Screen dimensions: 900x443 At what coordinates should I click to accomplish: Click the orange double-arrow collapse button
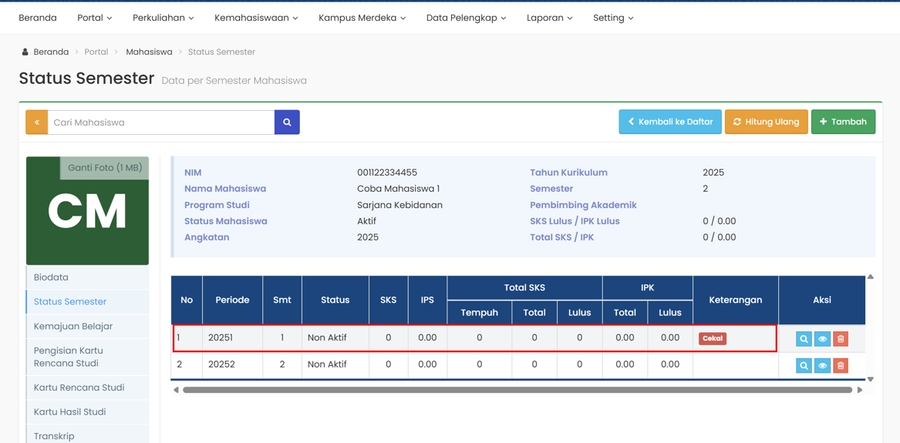(x=37, y=122)
